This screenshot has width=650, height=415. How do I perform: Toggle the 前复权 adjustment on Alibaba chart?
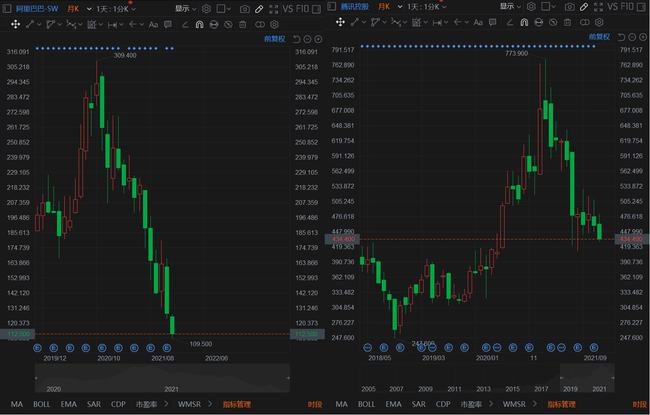(274, 37)
